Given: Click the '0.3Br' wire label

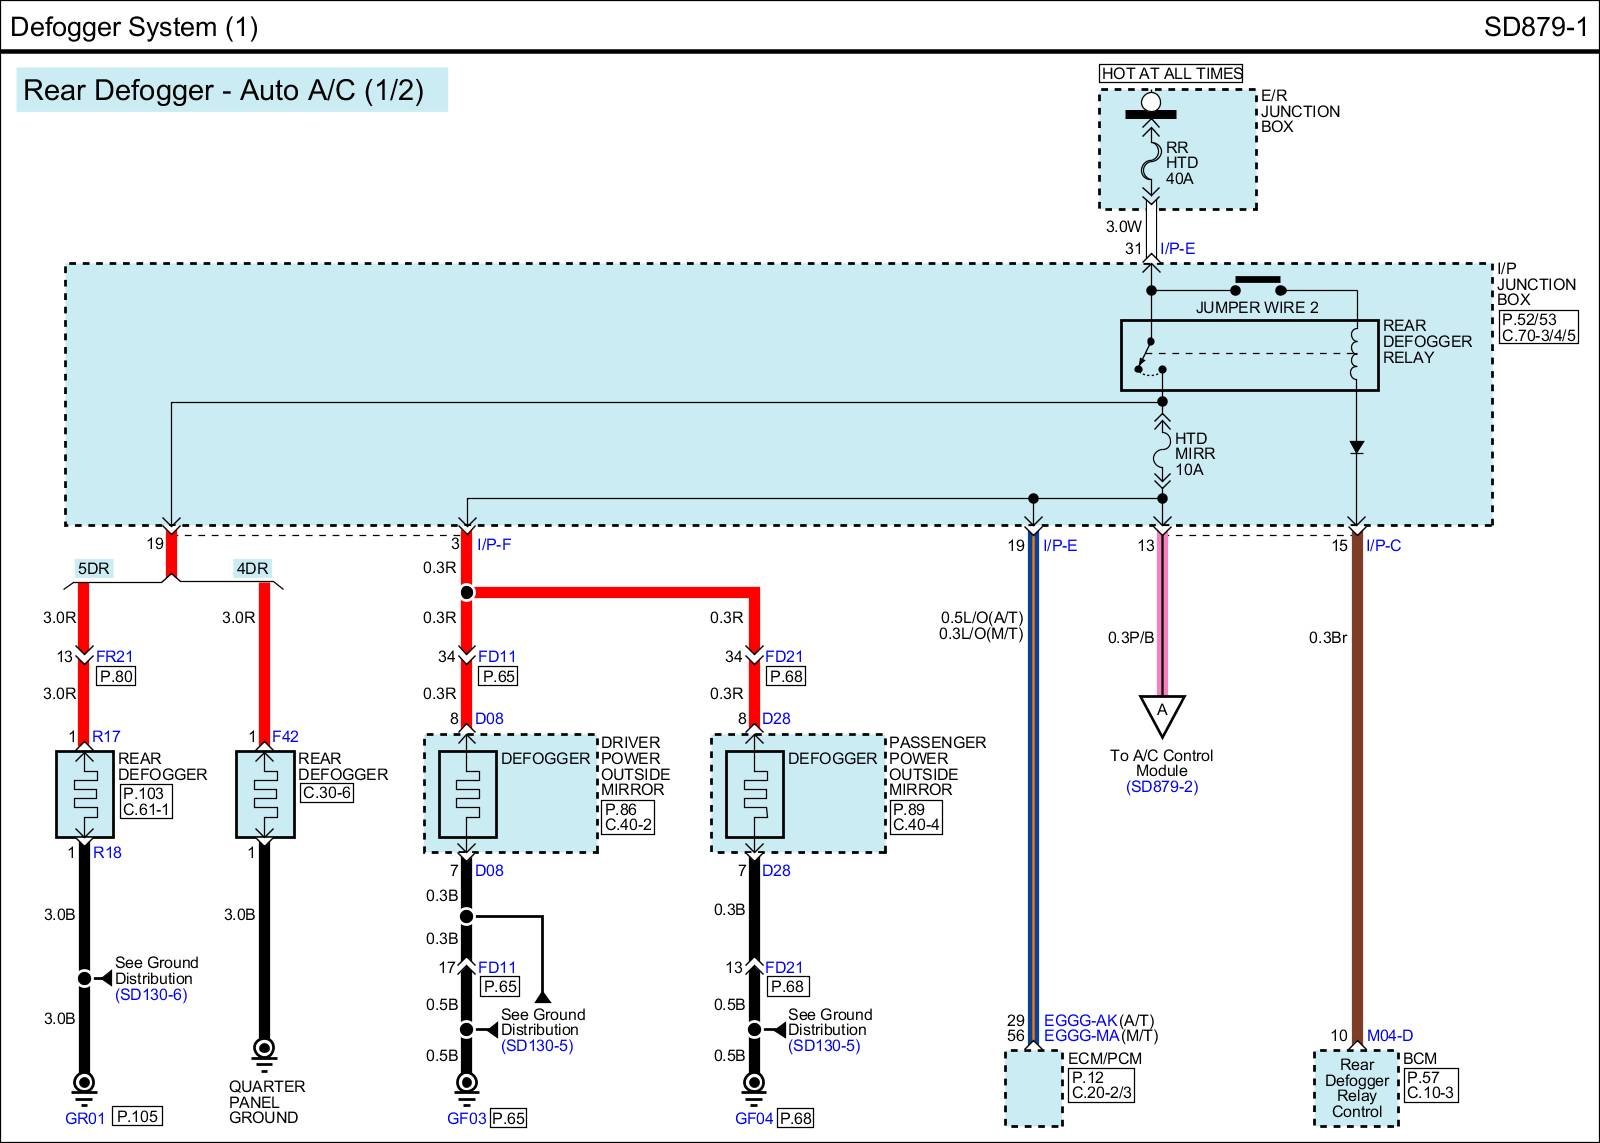Looking at the screenshot, I should point(1328,637).
